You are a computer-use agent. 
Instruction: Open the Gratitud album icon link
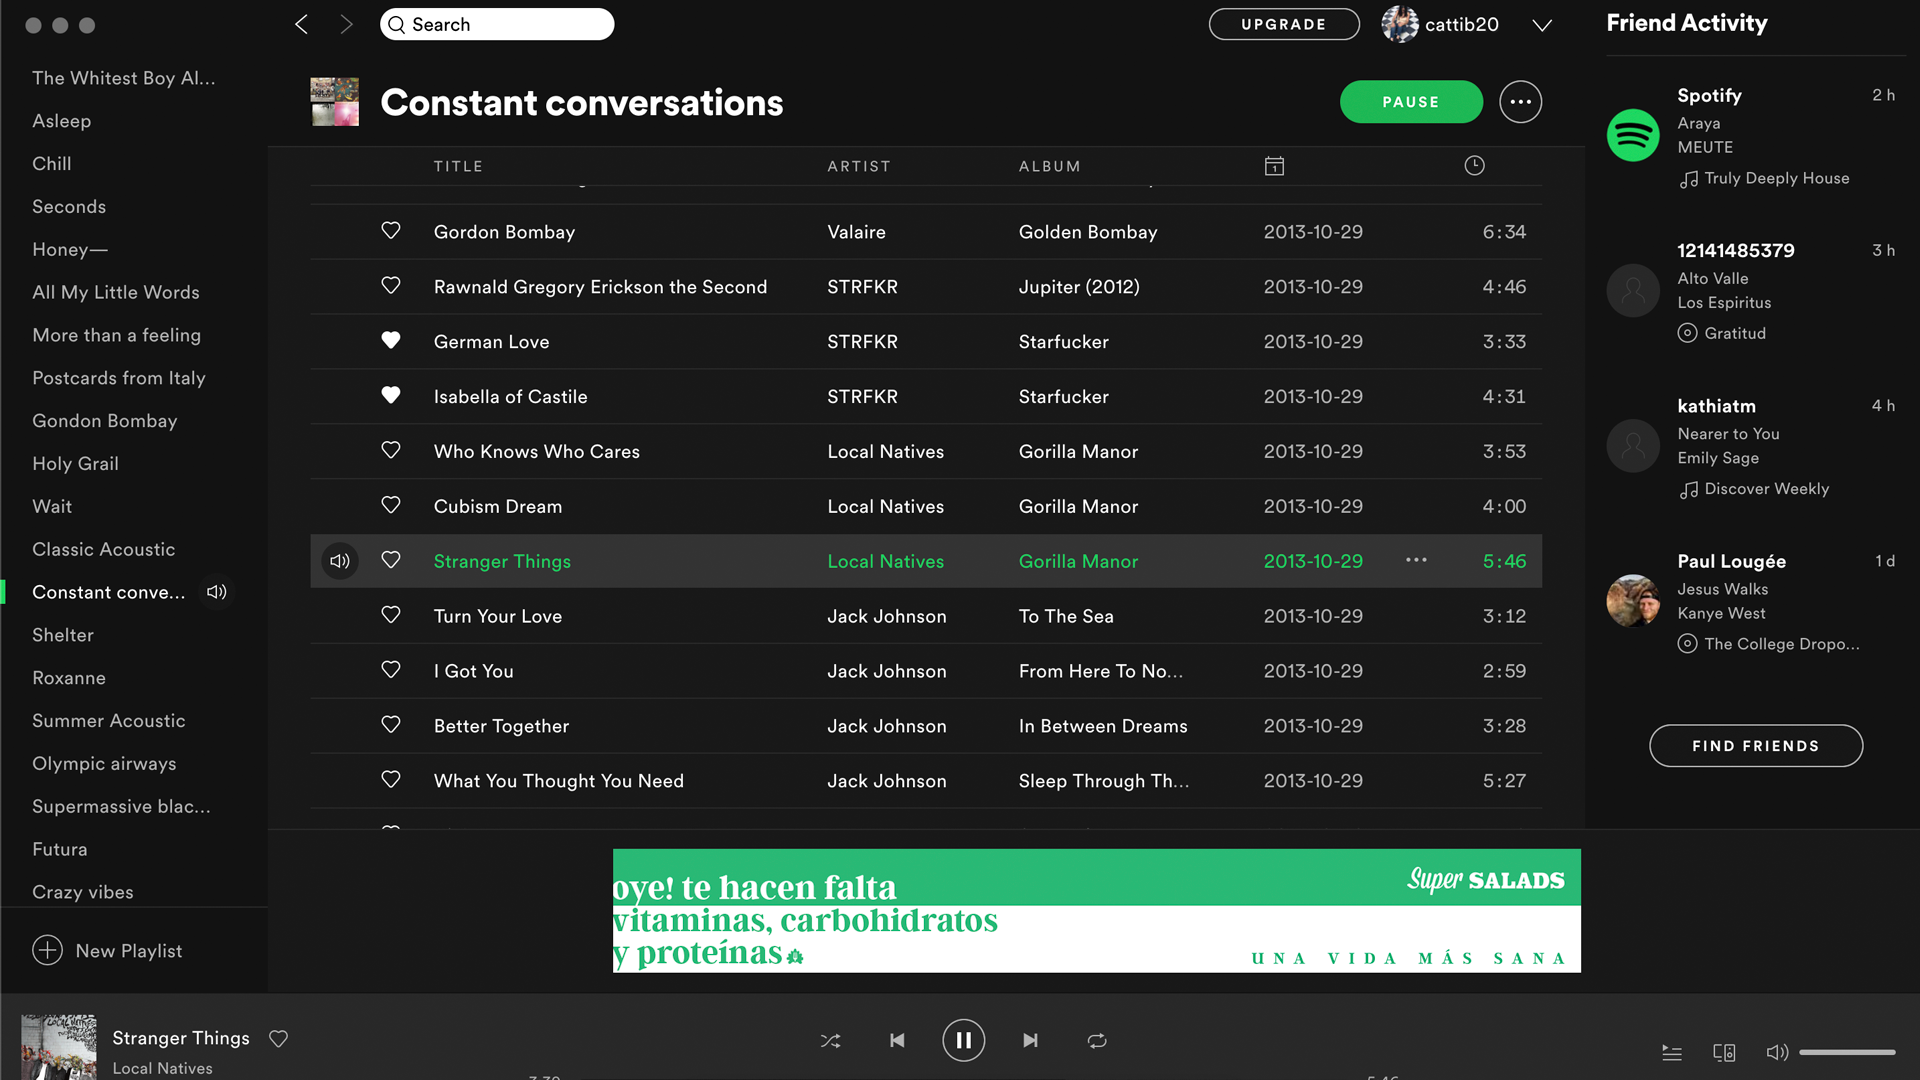[x=1687, y=333]
